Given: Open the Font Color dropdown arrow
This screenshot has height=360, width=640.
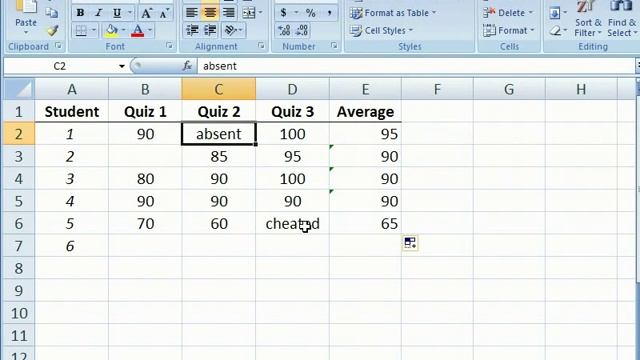Looking at the screenshot, I should click(x=150, y=31).
